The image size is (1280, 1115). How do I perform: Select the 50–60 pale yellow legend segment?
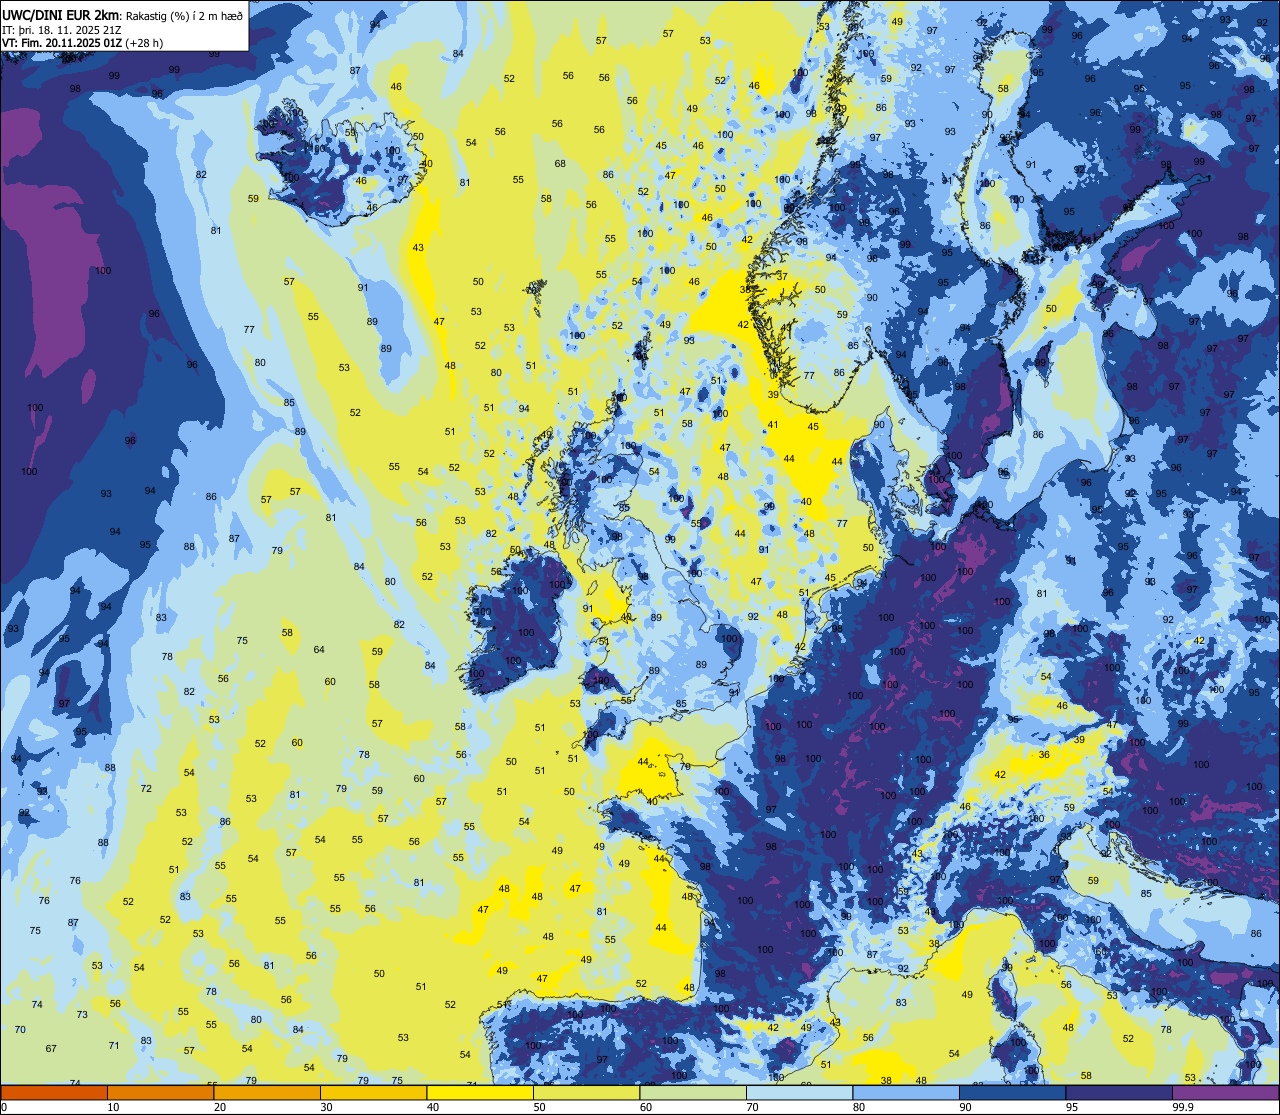586,1093
